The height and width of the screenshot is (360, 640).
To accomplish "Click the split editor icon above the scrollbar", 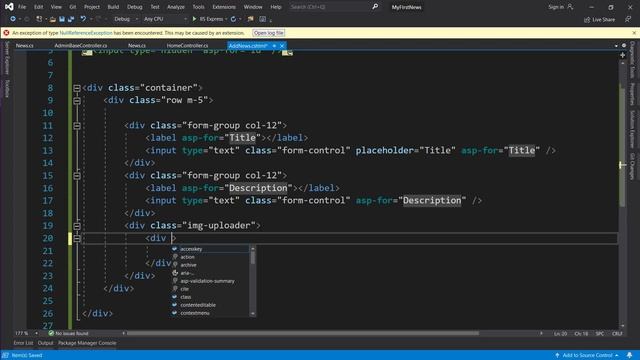I will tap(622, 55).
